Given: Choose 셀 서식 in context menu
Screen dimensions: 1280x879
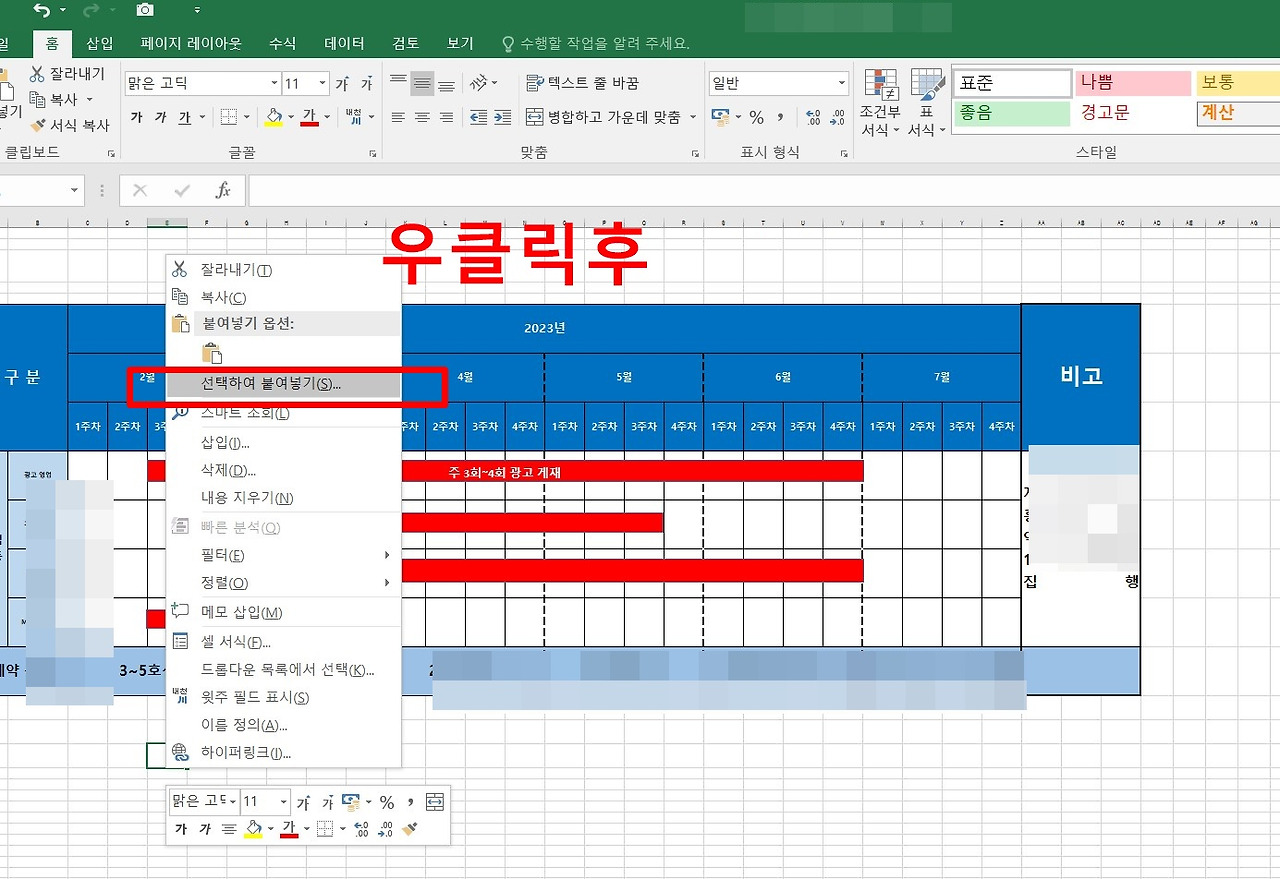Looking at the screenshot, I should point(285,642).
